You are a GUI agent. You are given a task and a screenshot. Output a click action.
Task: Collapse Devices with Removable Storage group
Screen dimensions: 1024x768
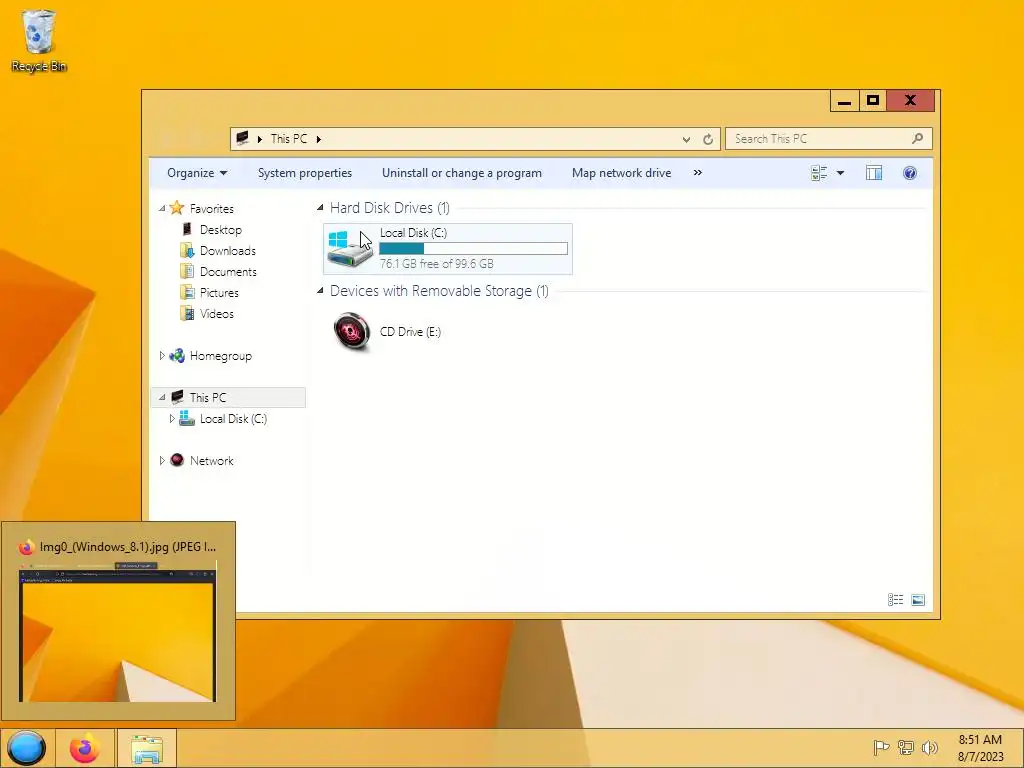[320, 291]
